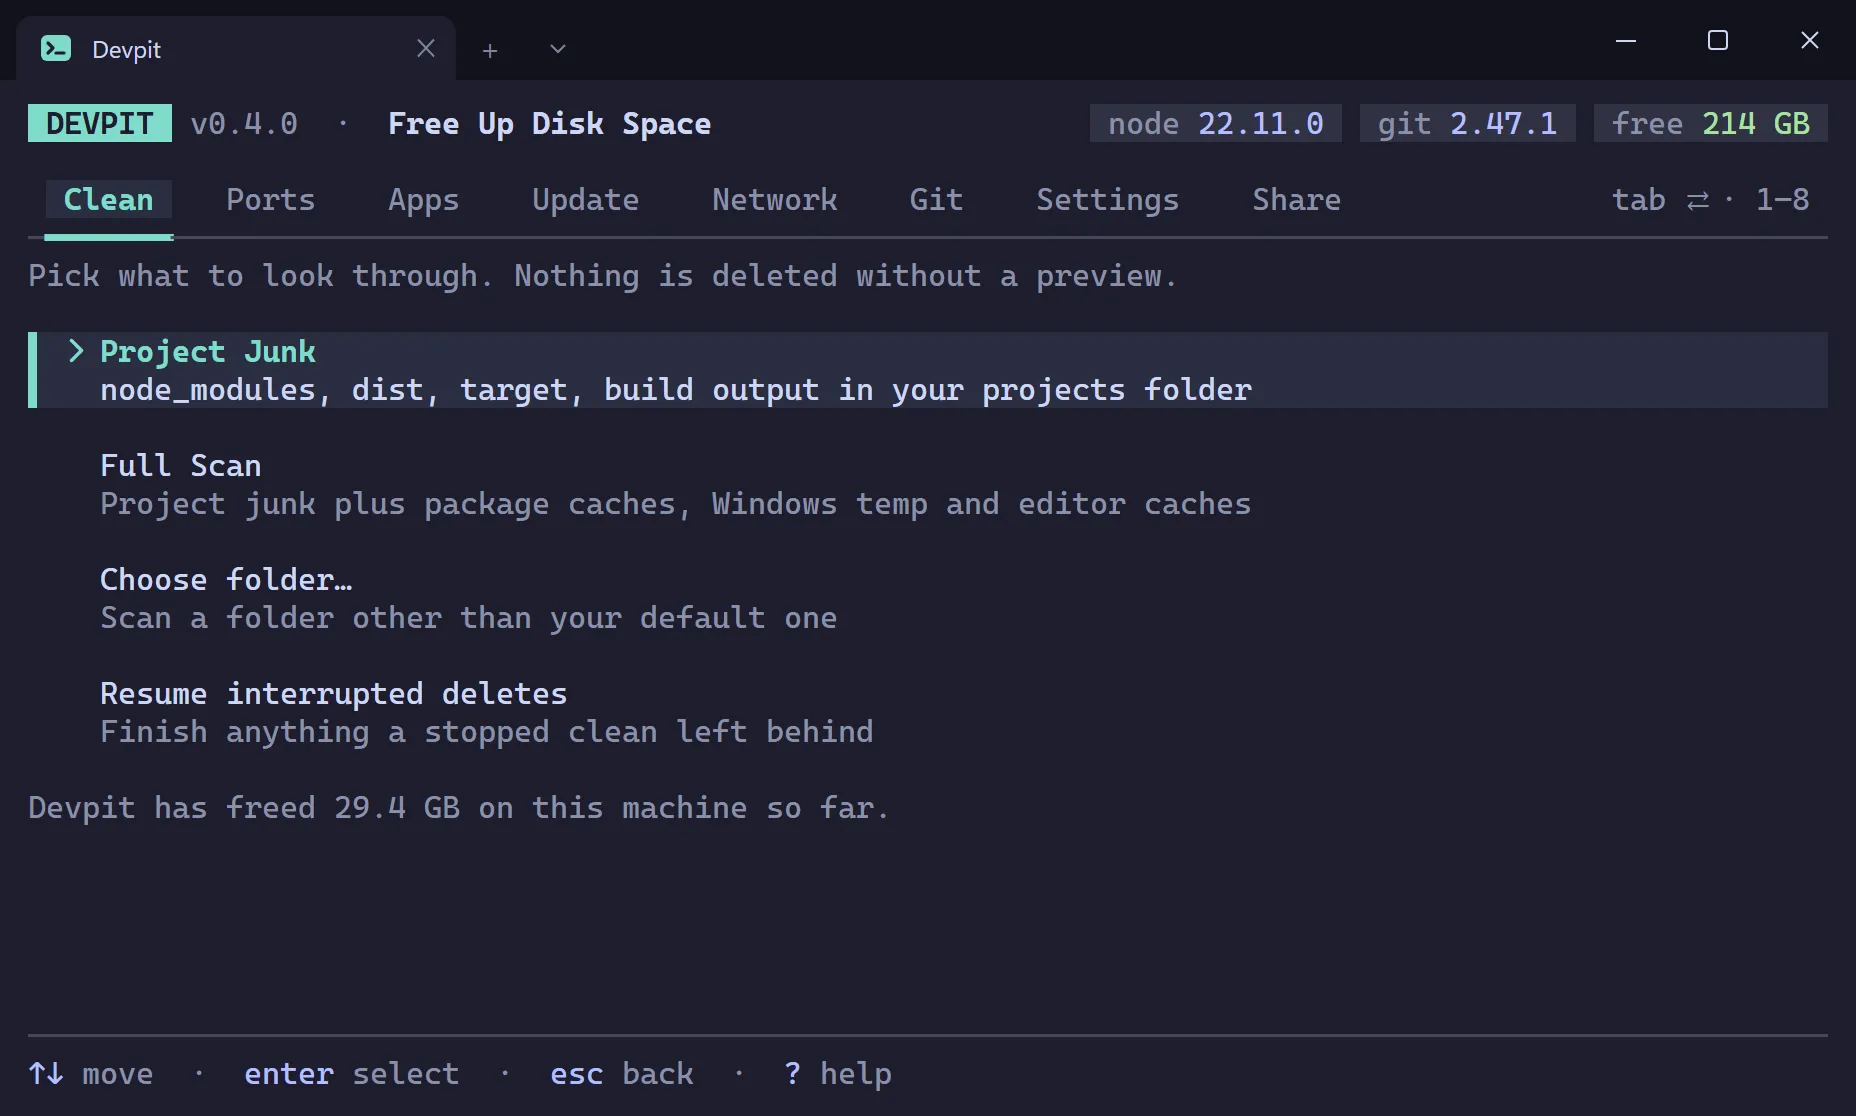
Task: Click the node_modules, dist, target description line
Action: pos(676,389)
